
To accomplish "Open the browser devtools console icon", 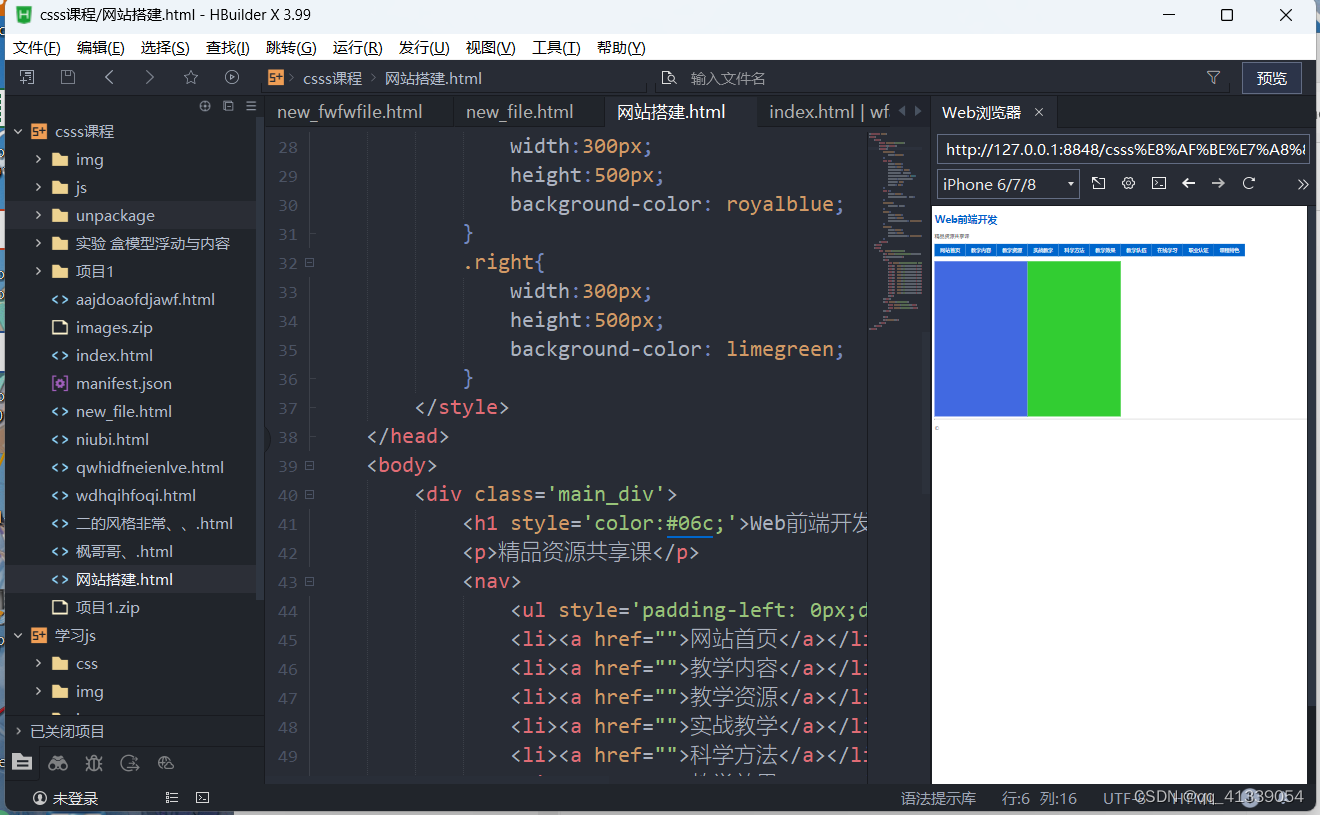I will [x=1158, y=183].
